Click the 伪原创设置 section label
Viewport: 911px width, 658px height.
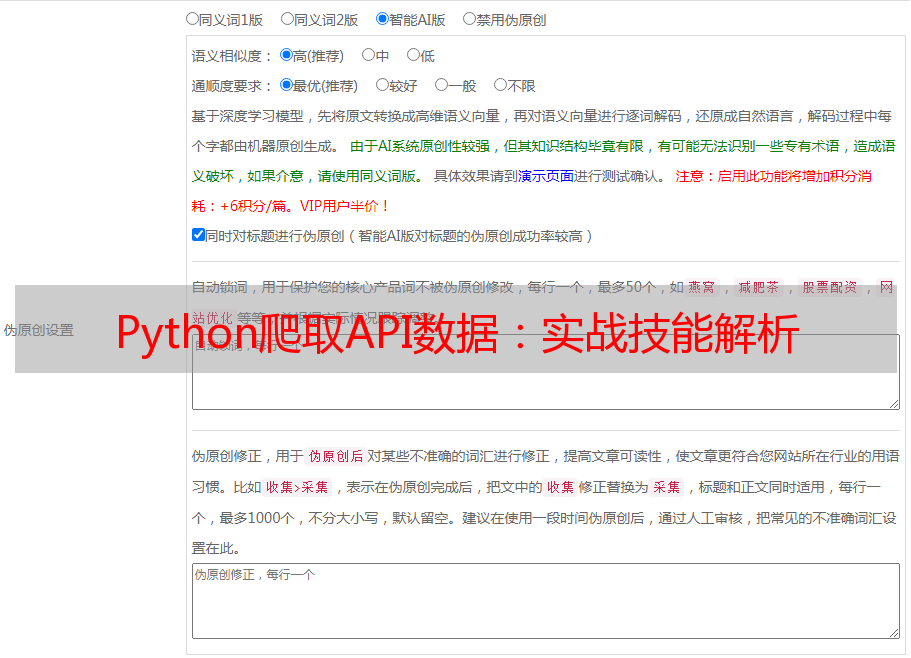38,330
